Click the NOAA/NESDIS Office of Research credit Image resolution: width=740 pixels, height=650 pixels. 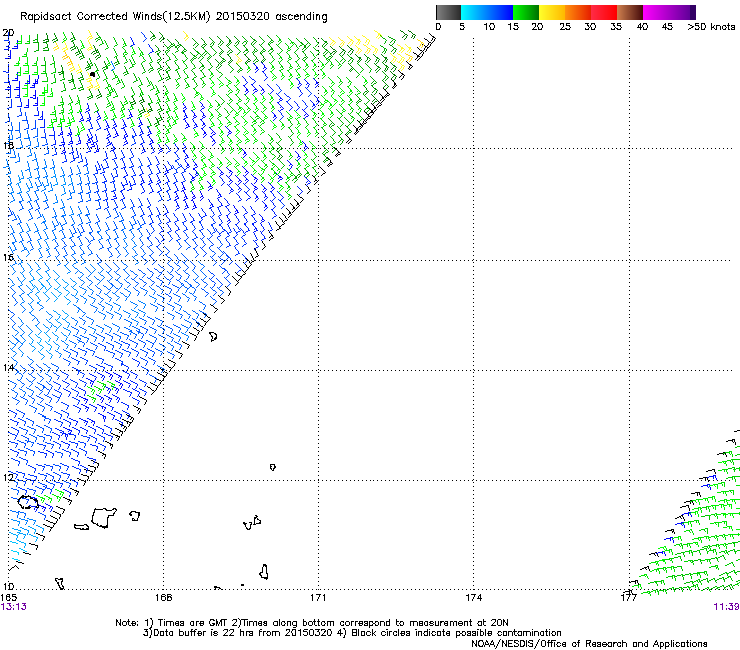(x=589, y=644)
